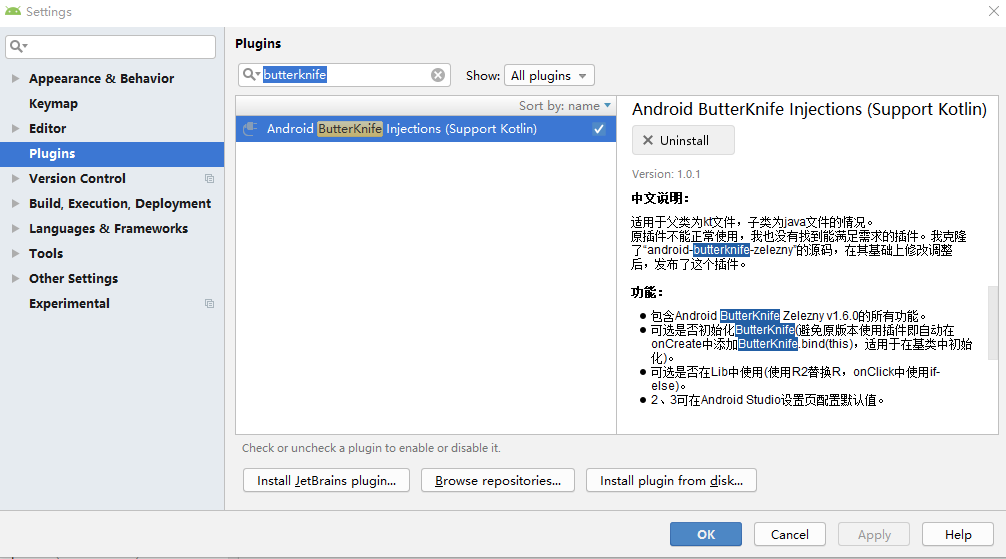Click Browse repositories... button

pyautogui.click(x=498, y=481)
